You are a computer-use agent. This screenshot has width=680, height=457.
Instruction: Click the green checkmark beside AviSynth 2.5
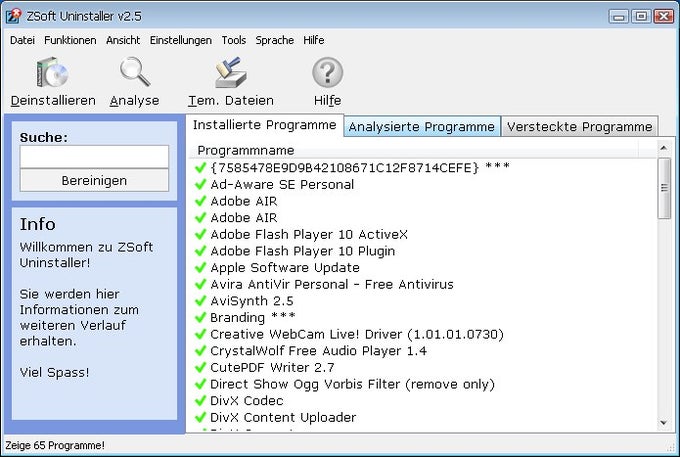click(x=200, y=300)
